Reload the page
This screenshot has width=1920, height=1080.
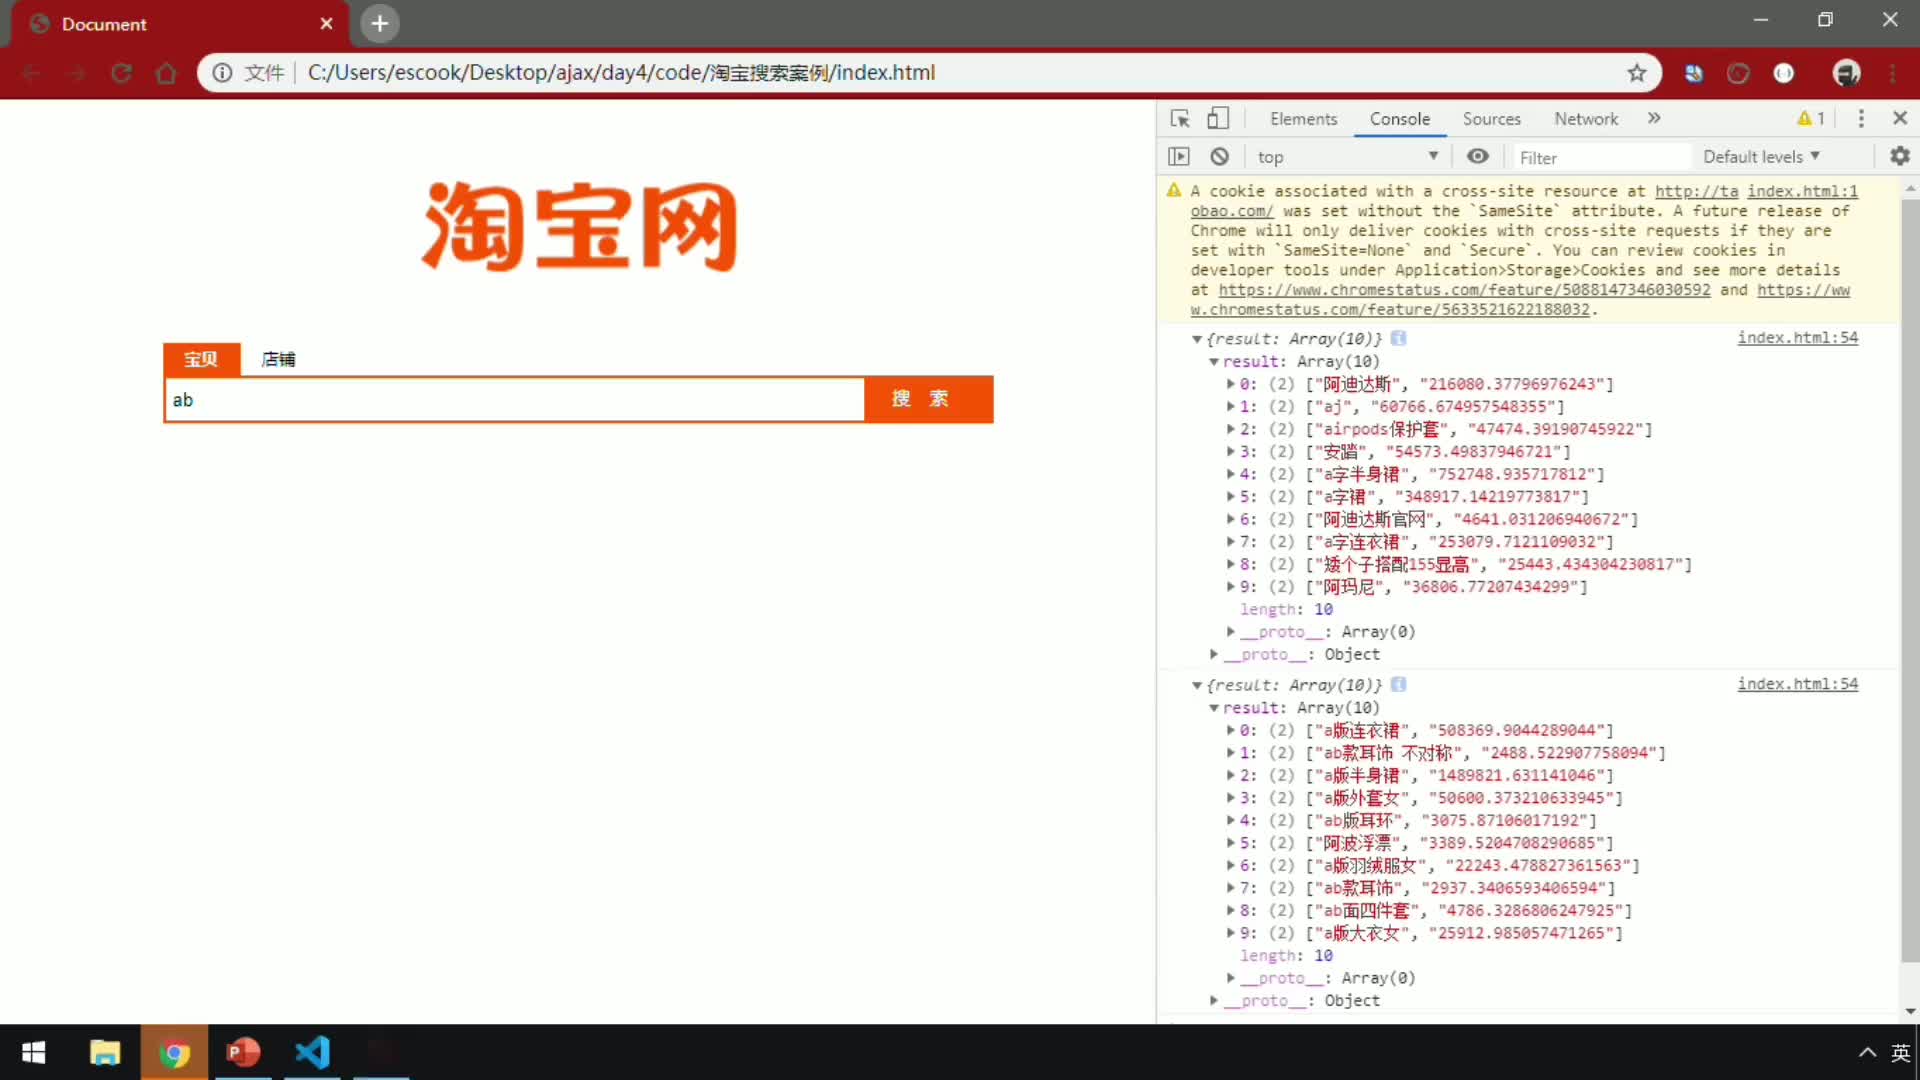click(x=121, y=73)
